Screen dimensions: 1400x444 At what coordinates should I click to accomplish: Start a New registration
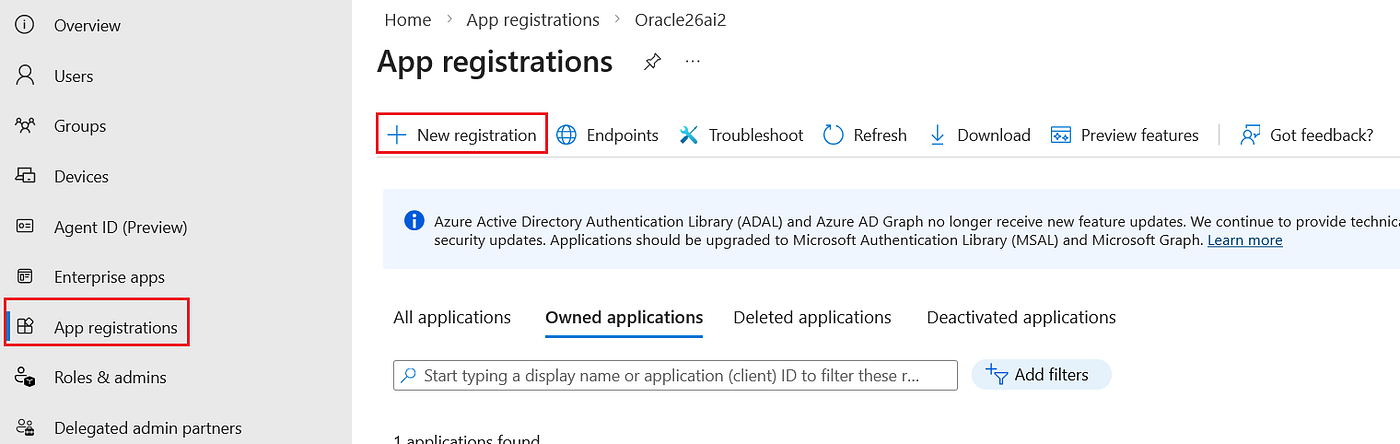coord(462,135)
